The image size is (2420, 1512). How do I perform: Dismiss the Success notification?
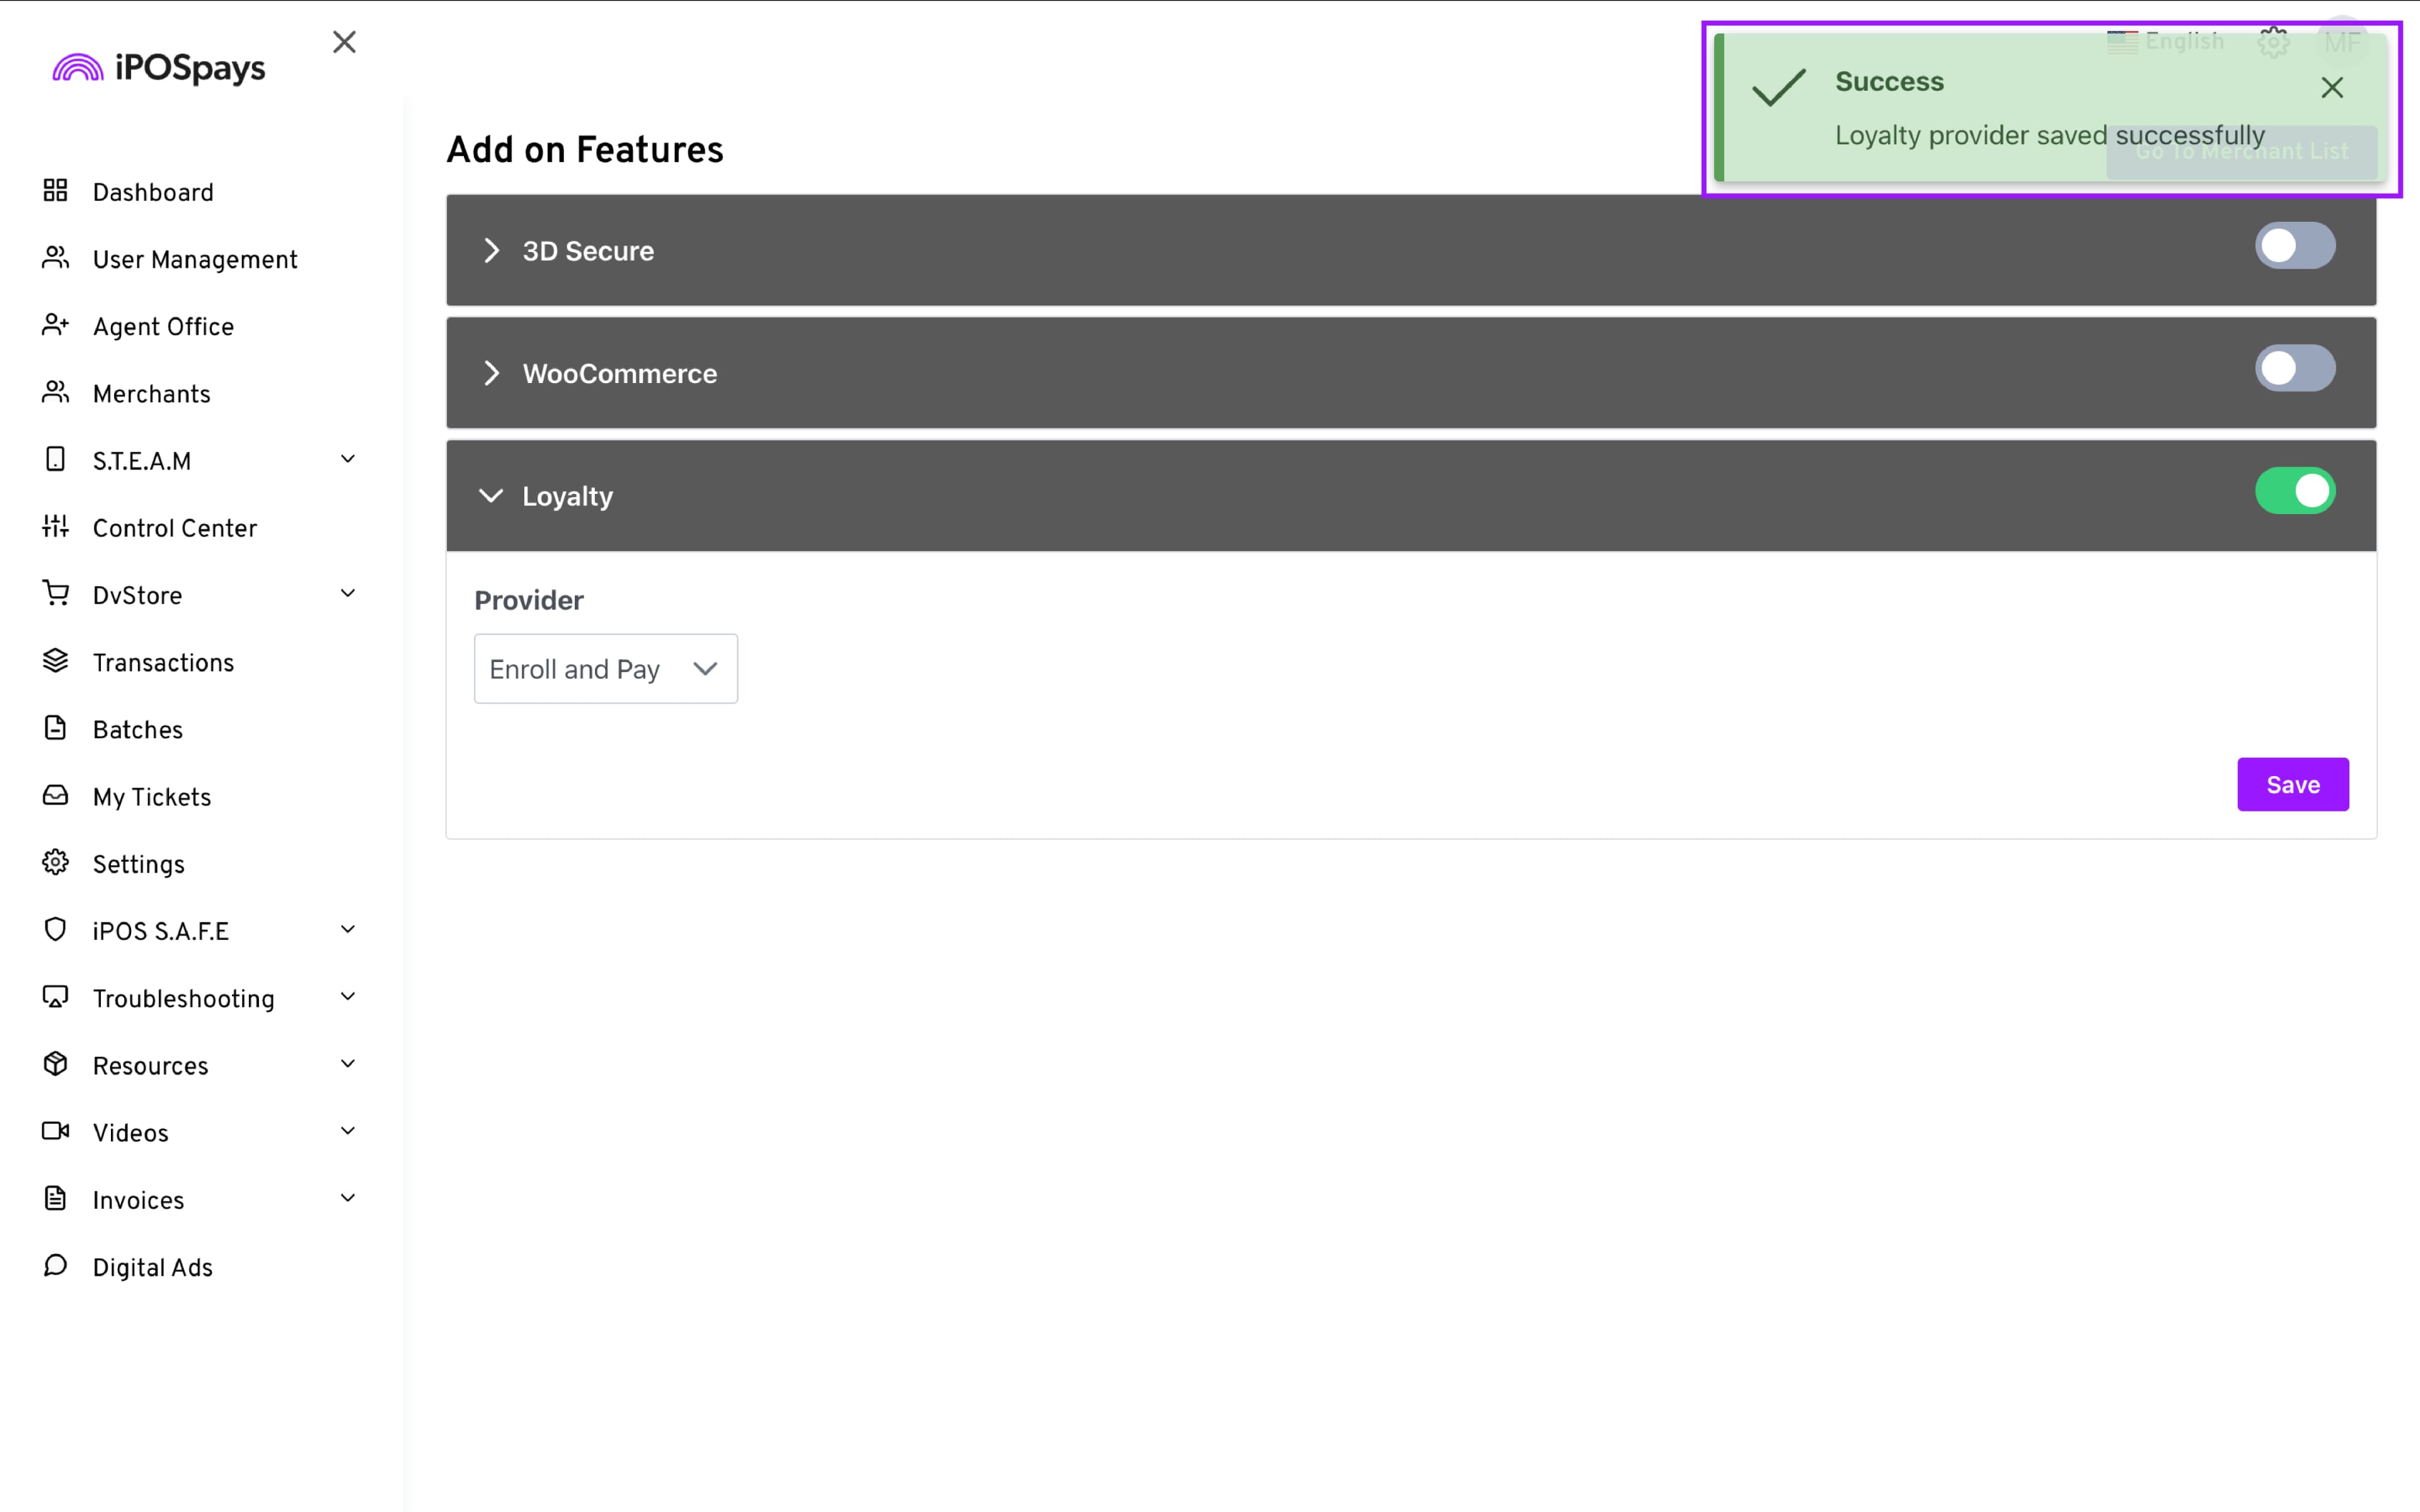(2332, 88)
